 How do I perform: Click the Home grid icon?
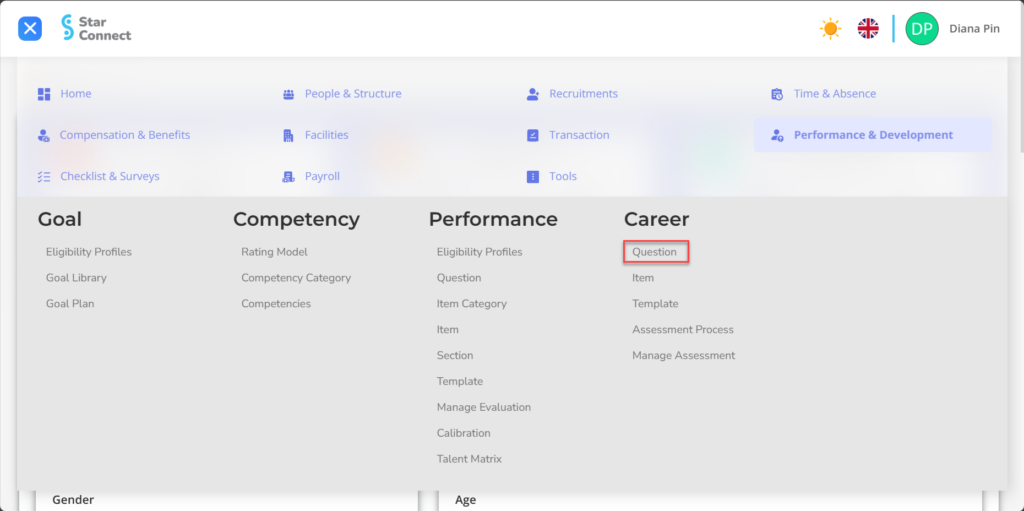44,94
